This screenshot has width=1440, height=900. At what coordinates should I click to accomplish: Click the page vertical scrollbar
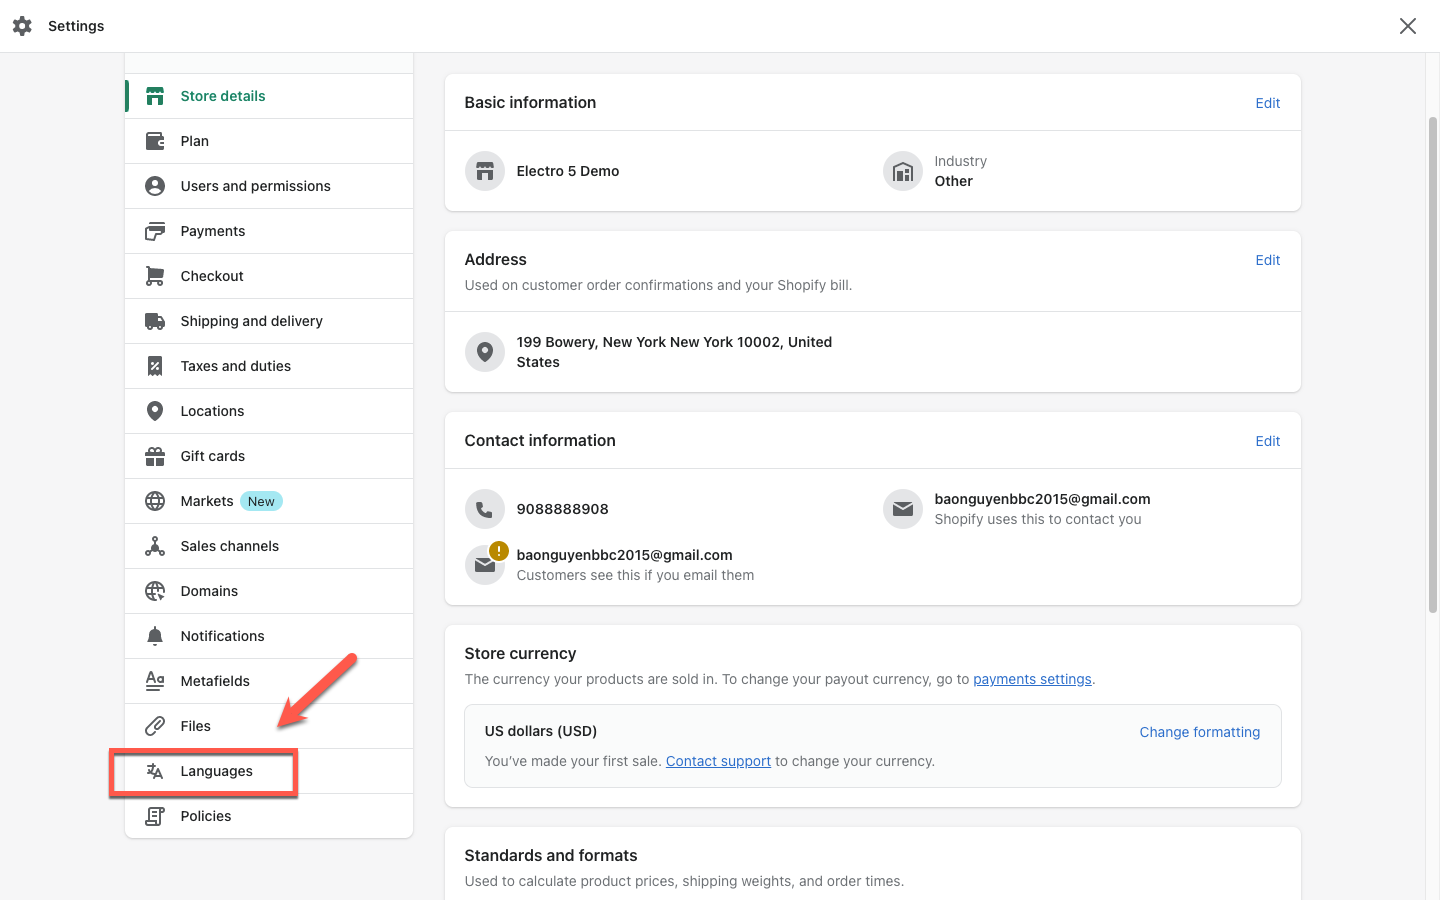click(1432, 365)
